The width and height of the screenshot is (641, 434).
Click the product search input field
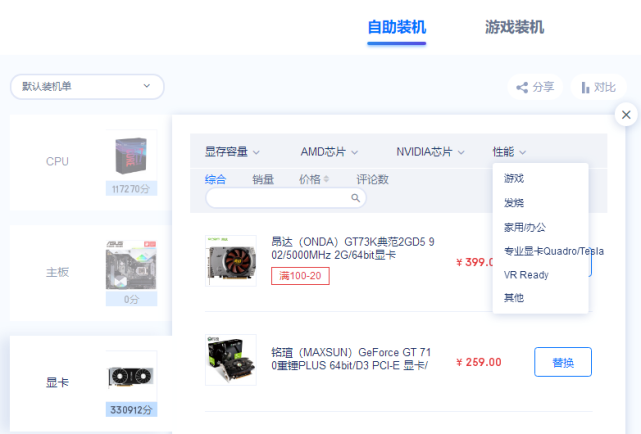(x=285, y=198)
